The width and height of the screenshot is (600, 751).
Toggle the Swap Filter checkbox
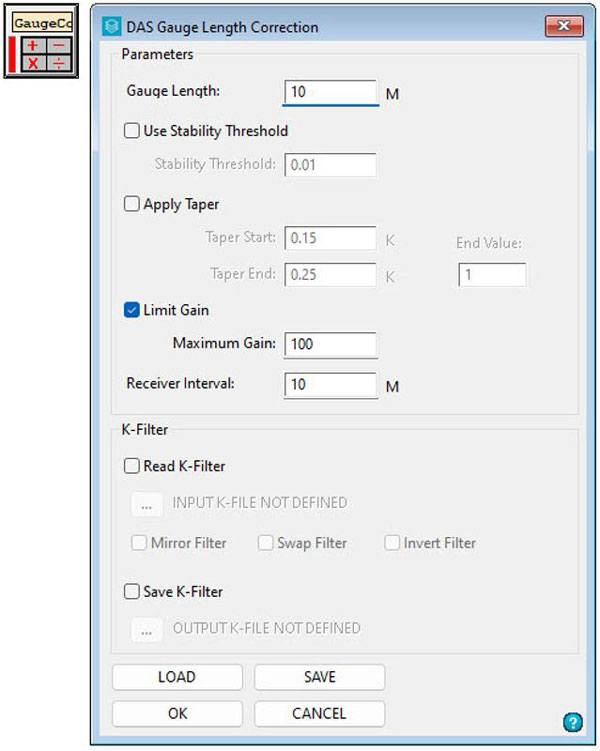266,543
